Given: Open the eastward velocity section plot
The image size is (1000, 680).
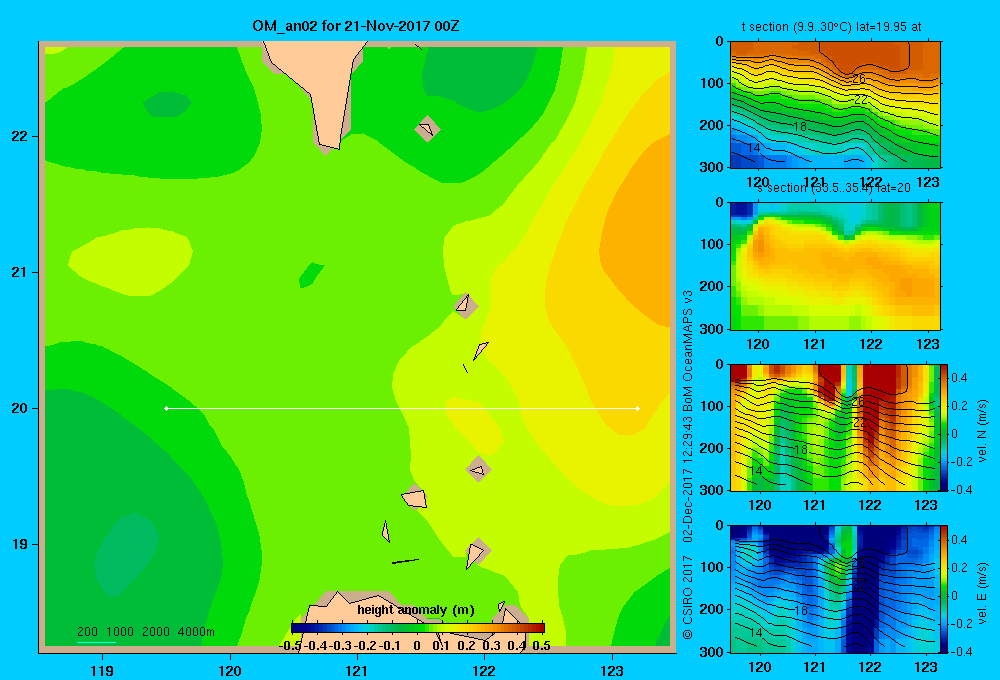Looking at the screenshot, I should pyautogui.click(x=835, y=589).
